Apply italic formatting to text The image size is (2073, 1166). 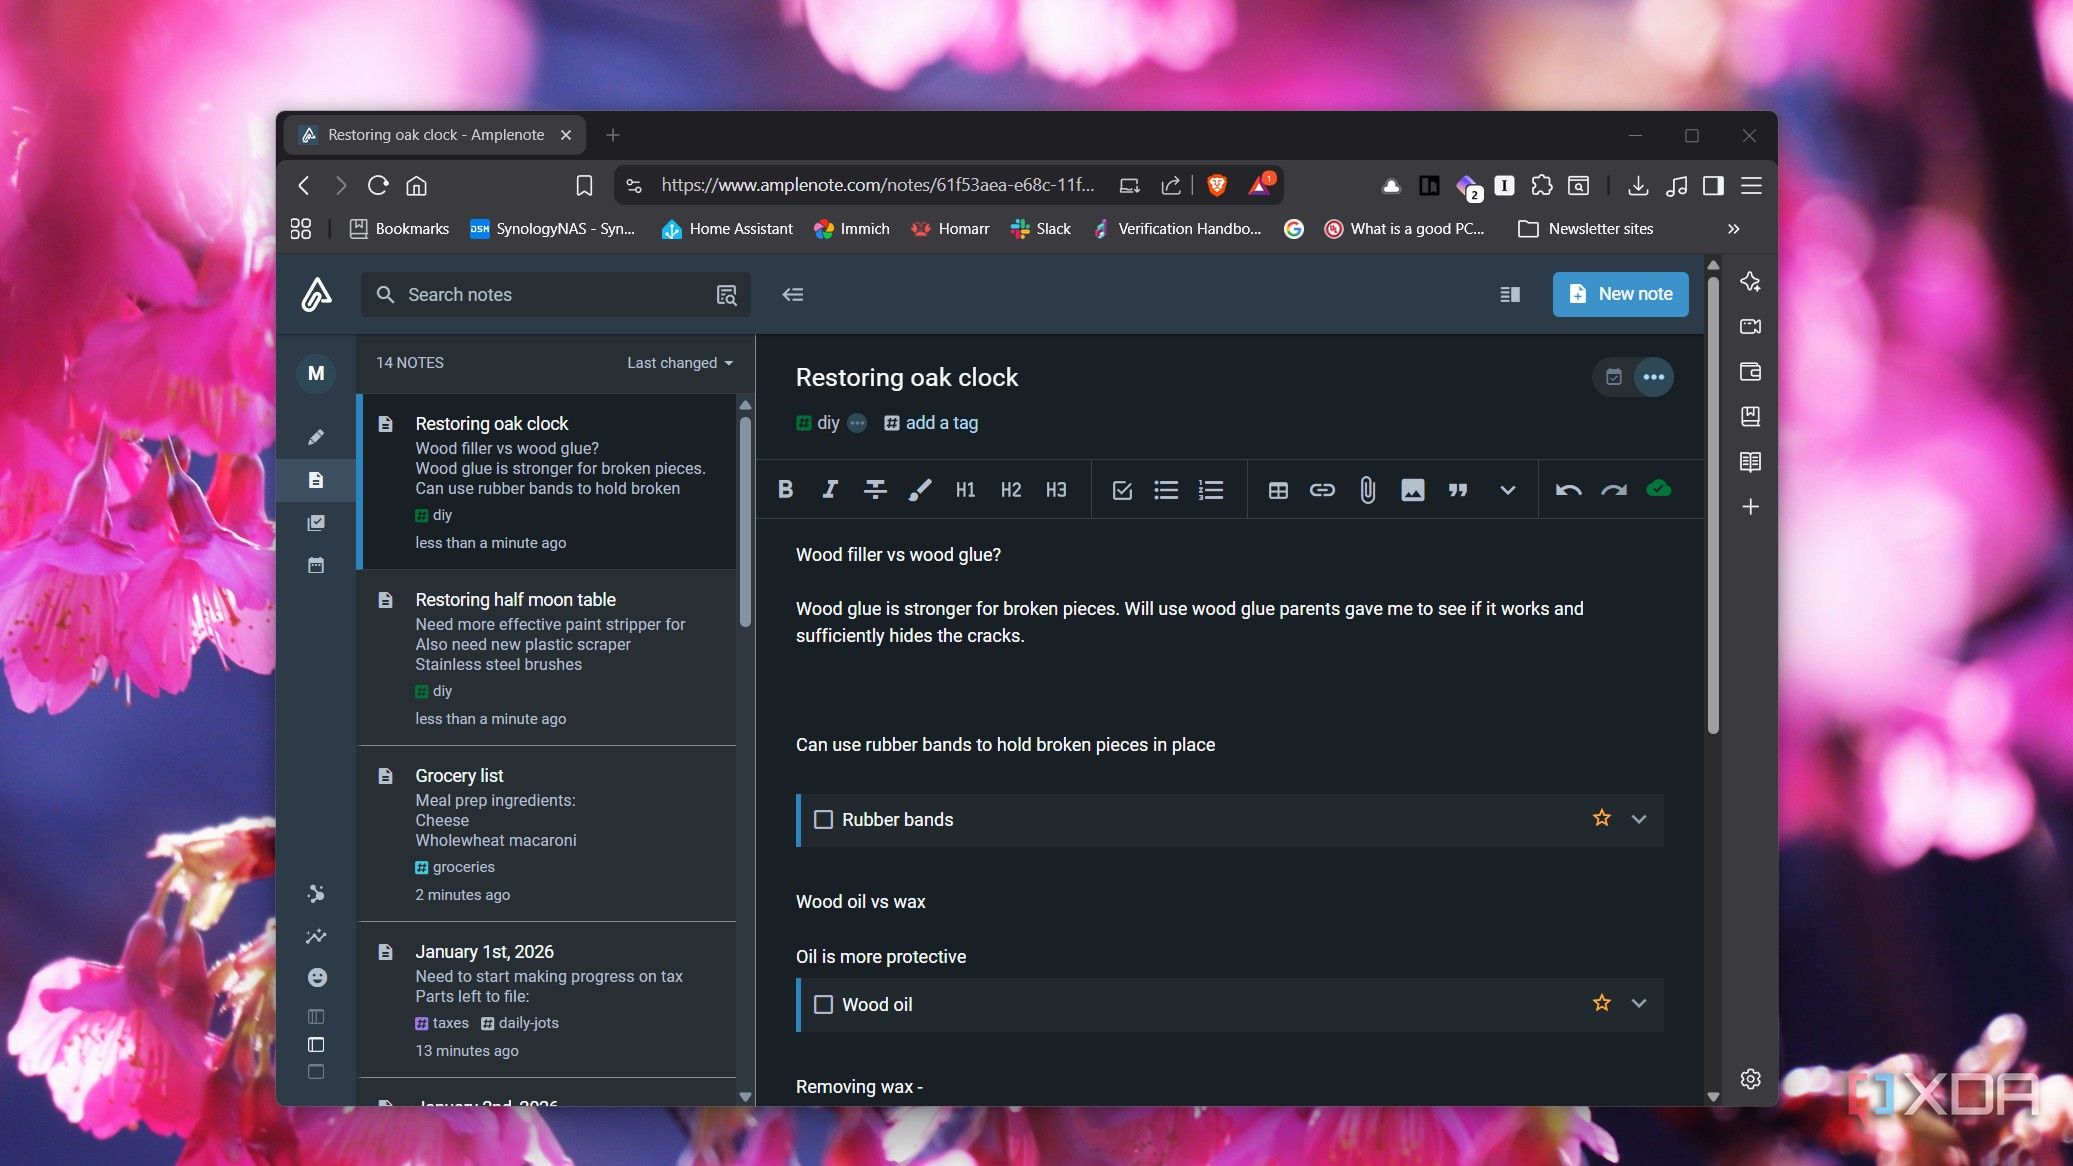830,490
